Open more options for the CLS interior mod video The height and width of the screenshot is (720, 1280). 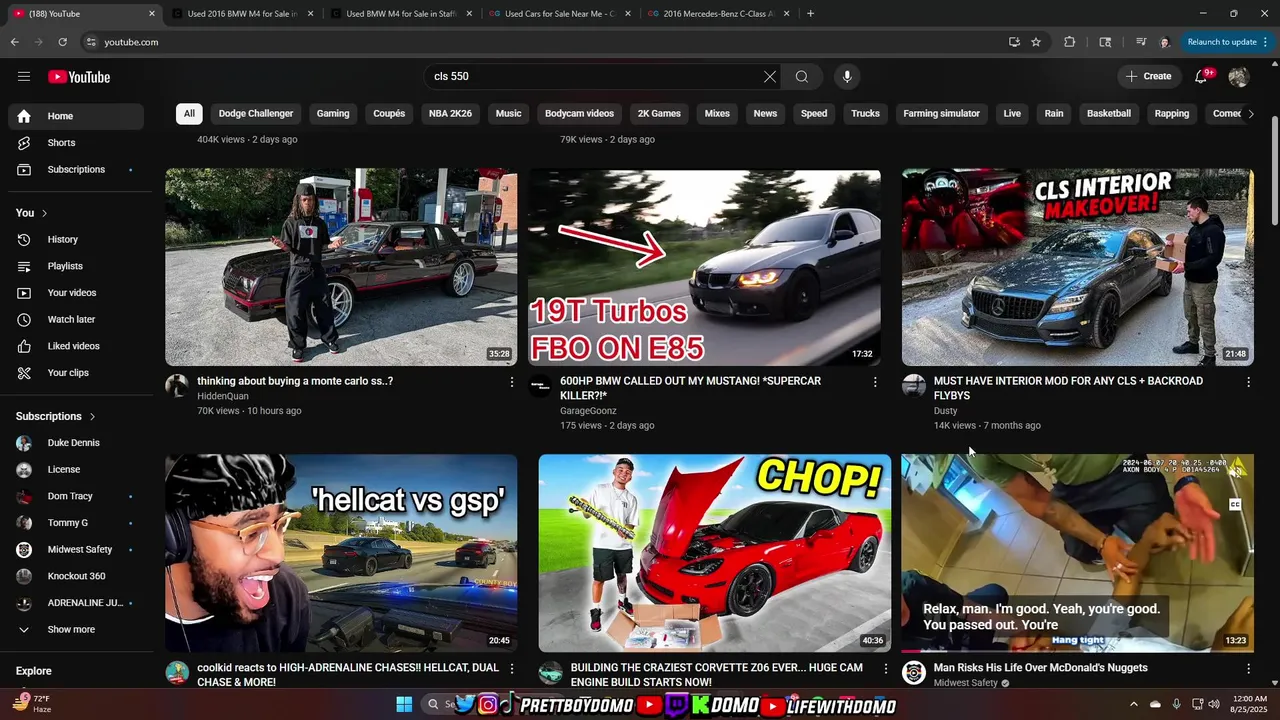pyautogui.click(x=1248, y=382)
